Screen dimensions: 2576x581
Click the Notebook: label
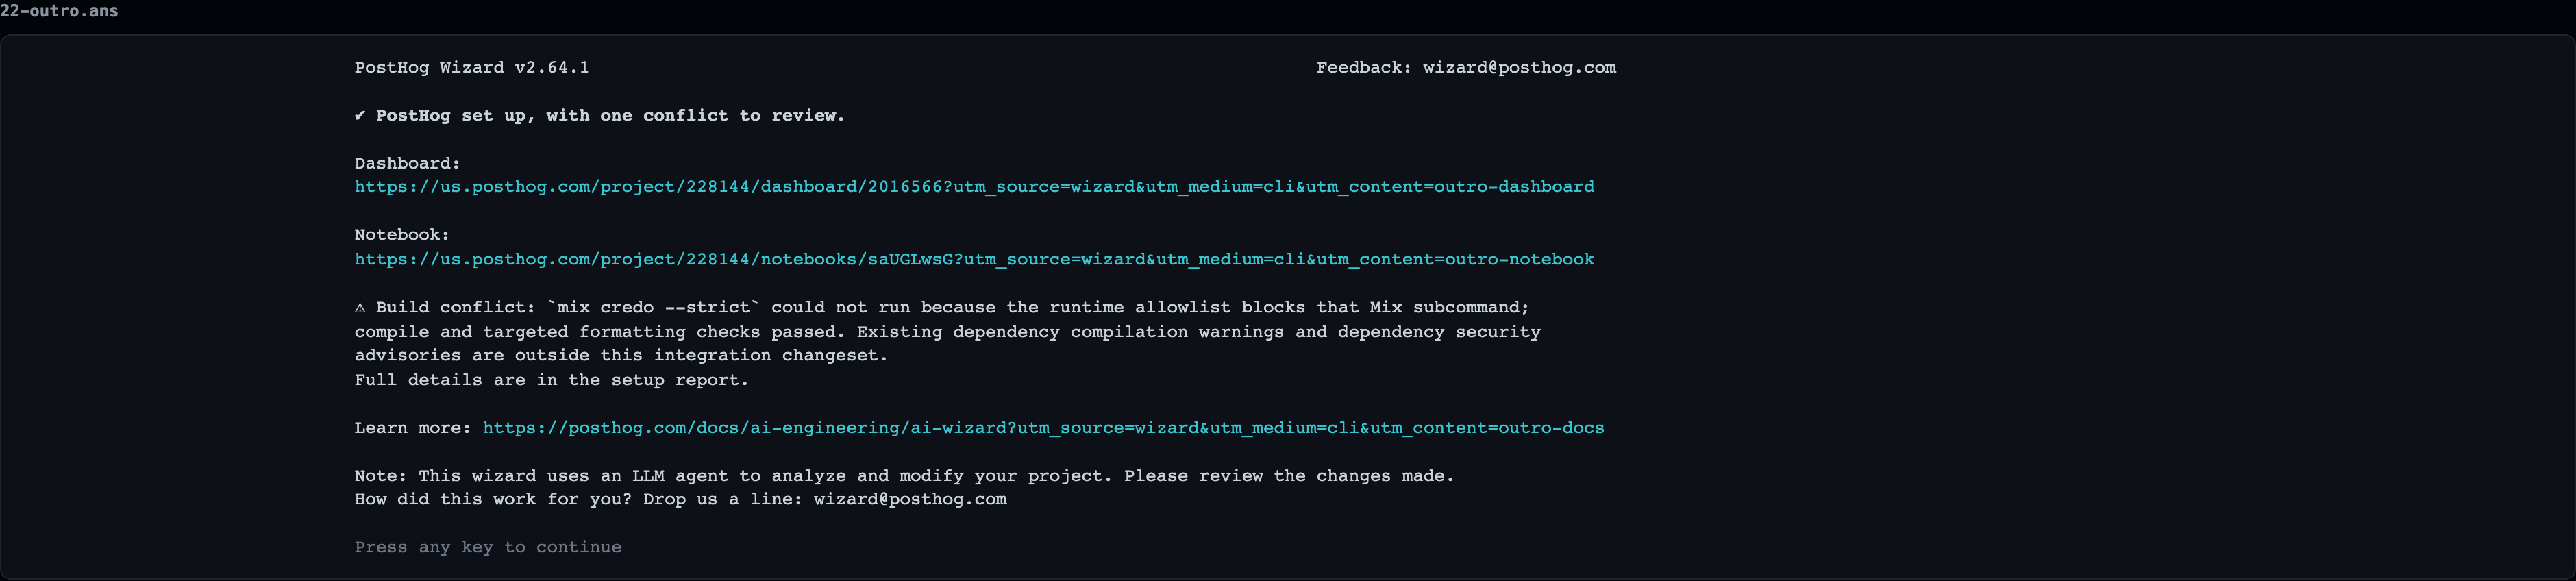point(402,235)
